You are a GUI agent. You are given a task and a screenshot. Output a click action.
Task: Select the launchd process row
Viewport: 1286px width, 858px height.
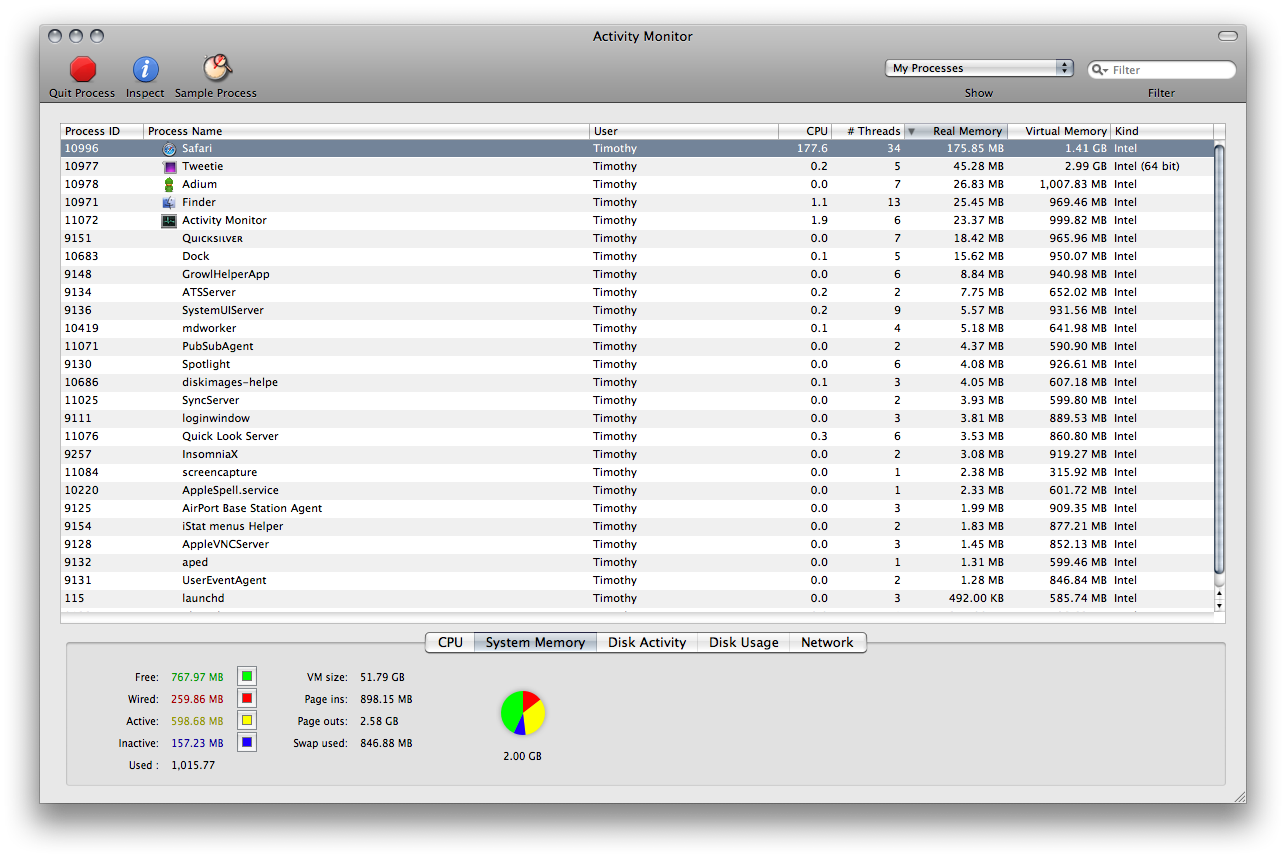coord(636,598)
